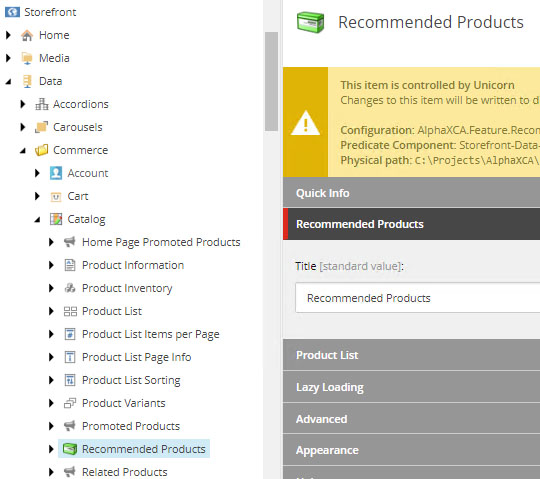Open the Product List section header
Image resolution: width=540 pixels, height=479 pixels.
point(412,355)
